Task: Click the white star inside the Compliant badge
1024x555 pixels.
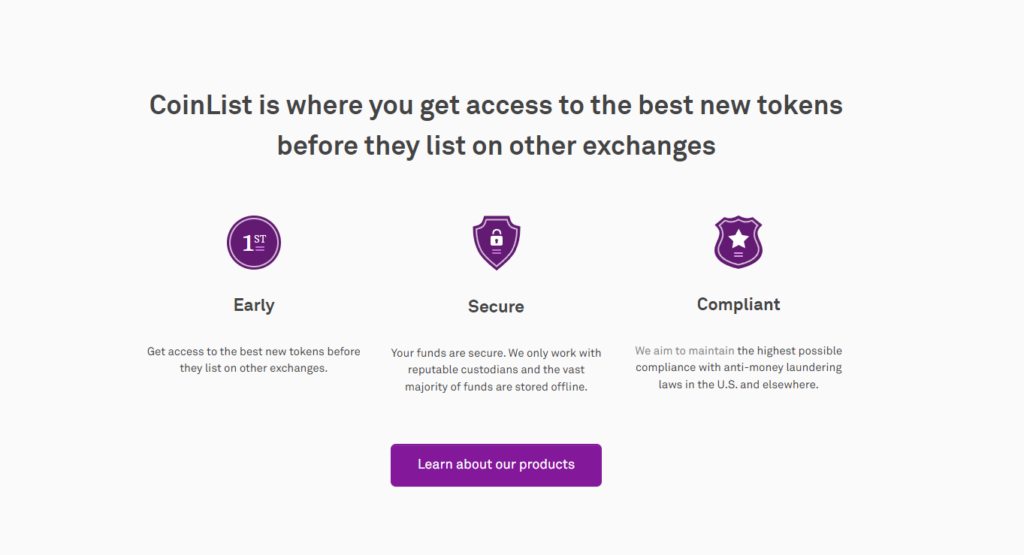Action: pos(738,239)
